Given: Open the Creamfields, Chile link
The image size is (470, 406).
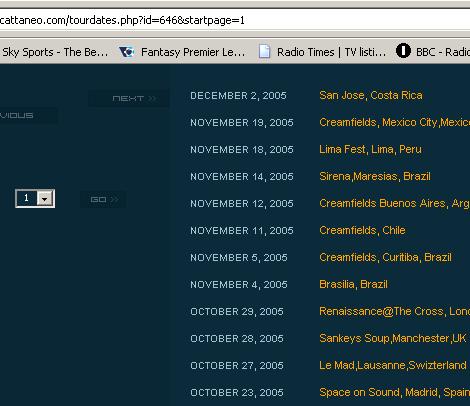Looking at the screenshot, I should 362,230.
